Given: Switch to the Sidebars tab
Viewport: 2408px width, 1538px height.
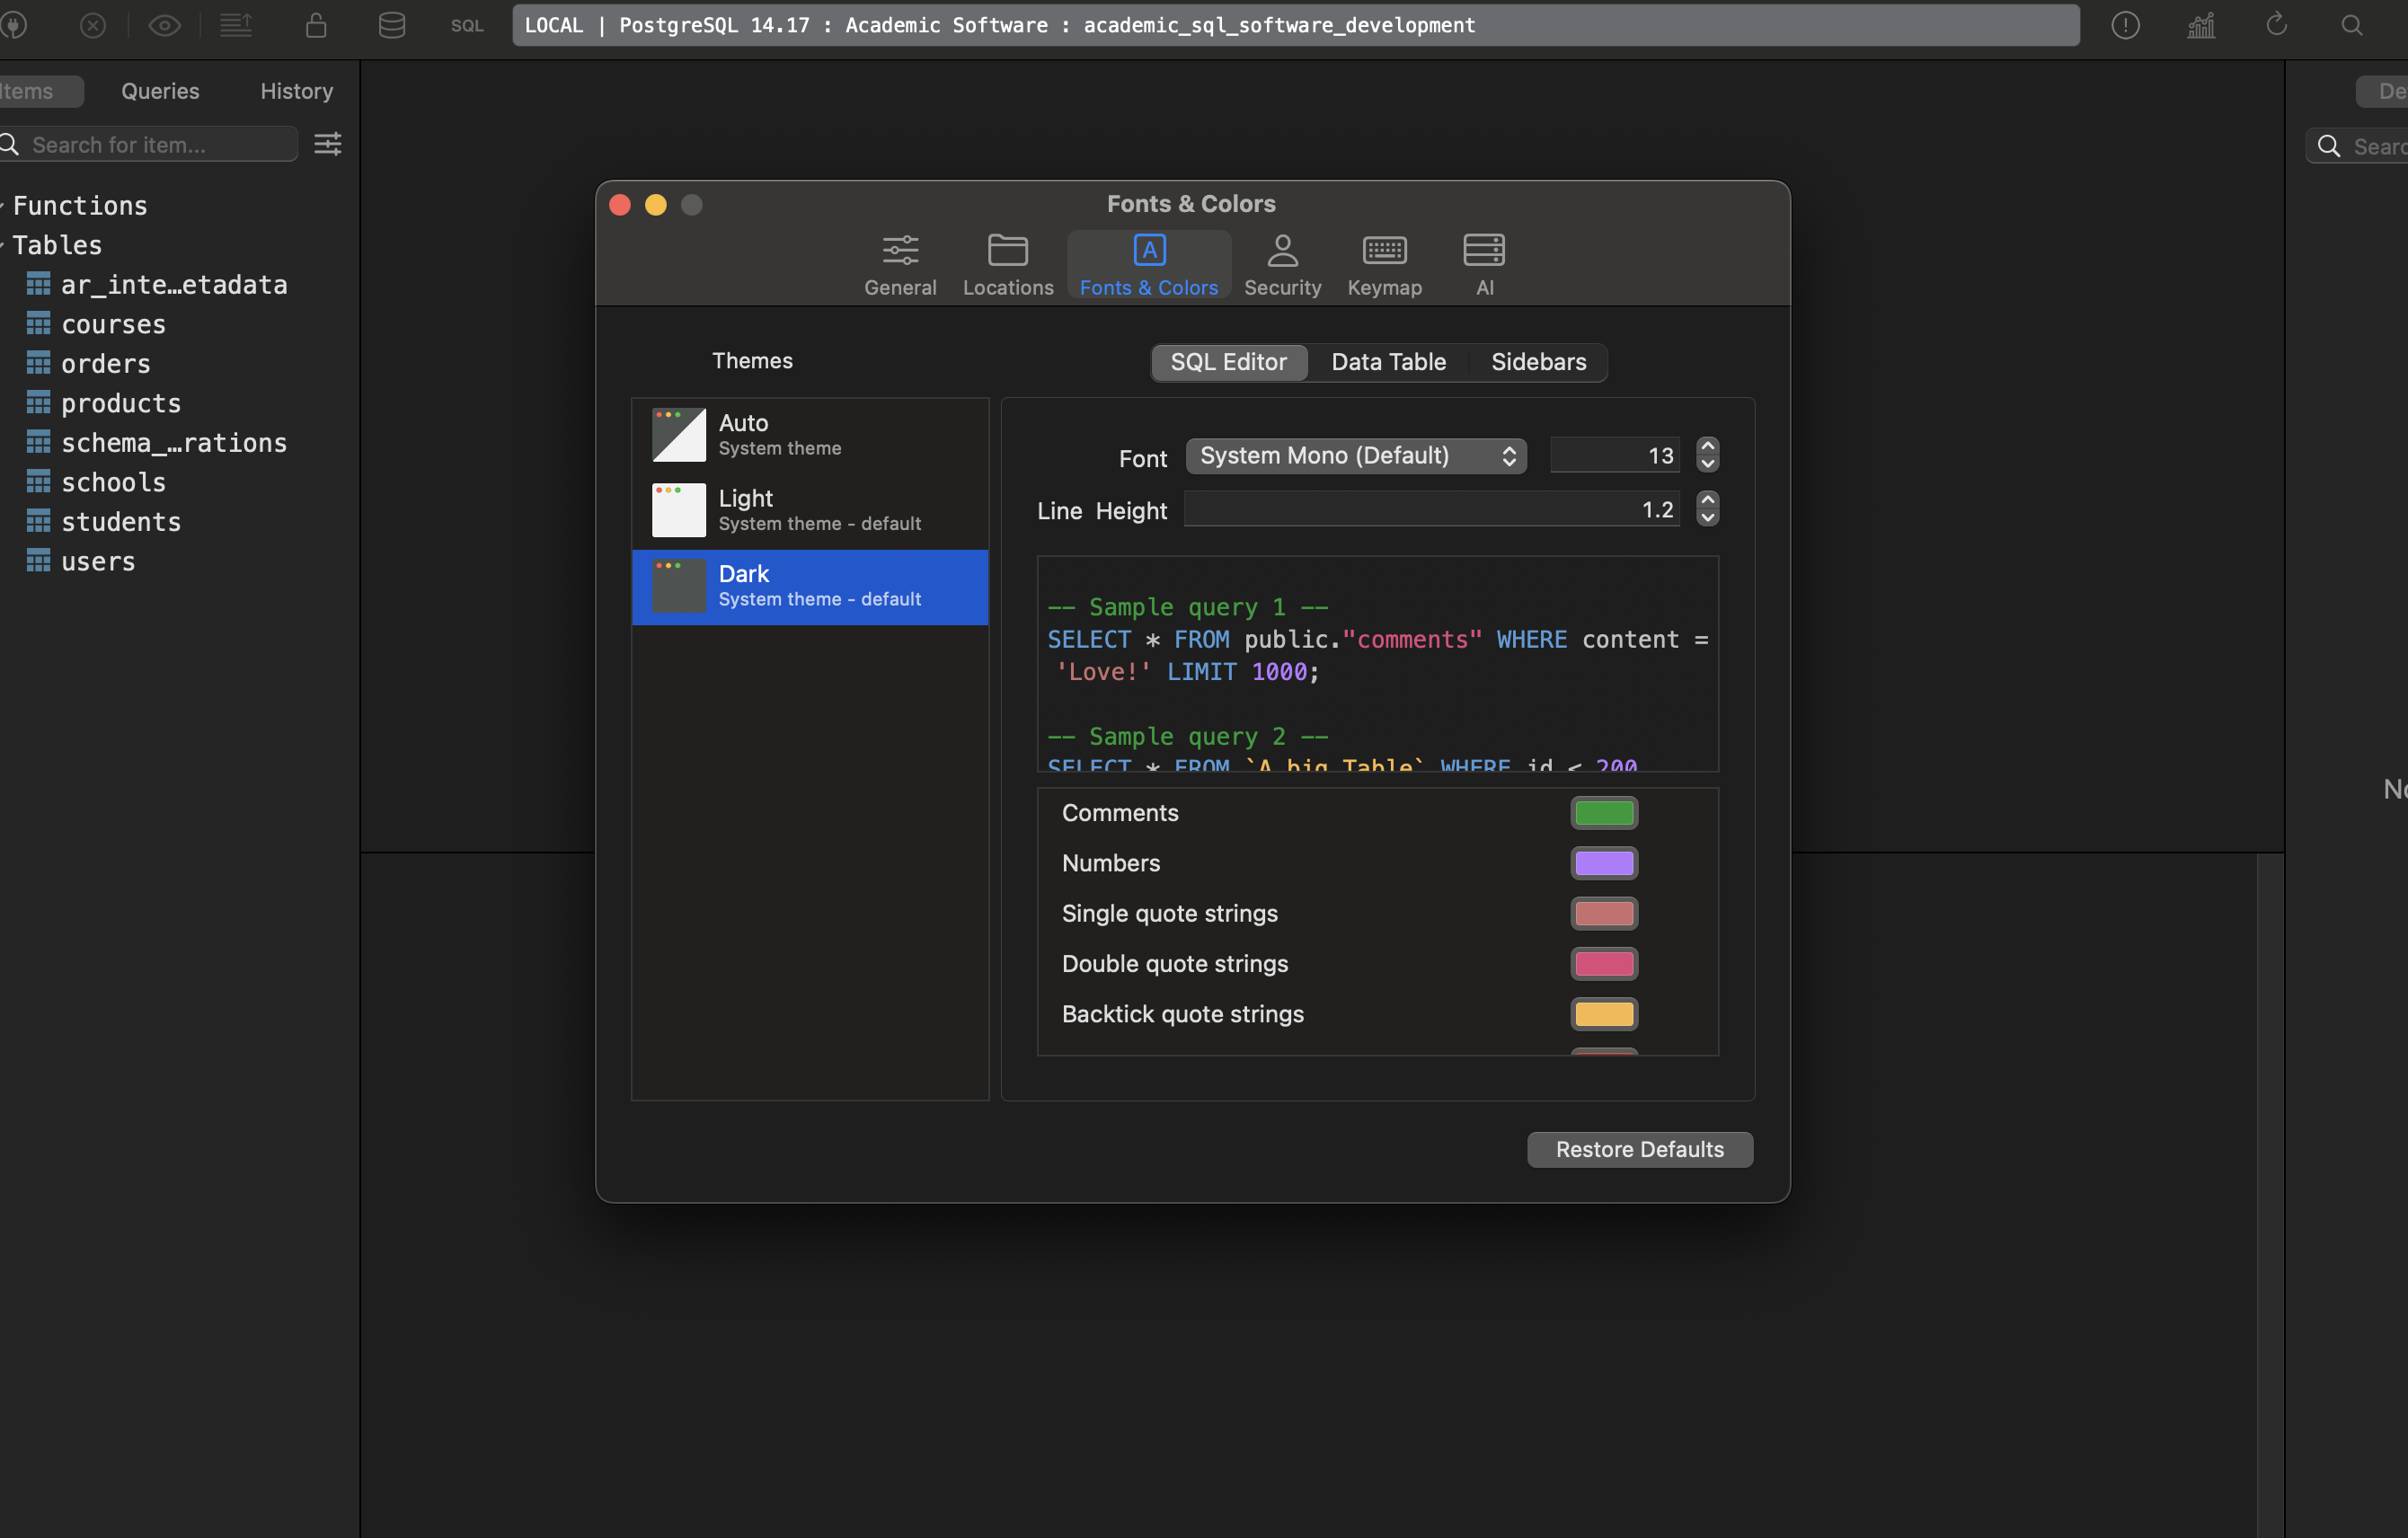Looking at the screenshot, I should pos(1538,362).
